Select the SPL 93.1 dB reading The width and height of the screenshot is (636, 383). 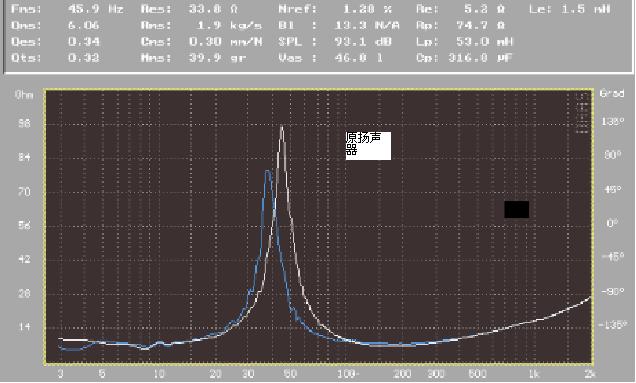click(335, 41)
